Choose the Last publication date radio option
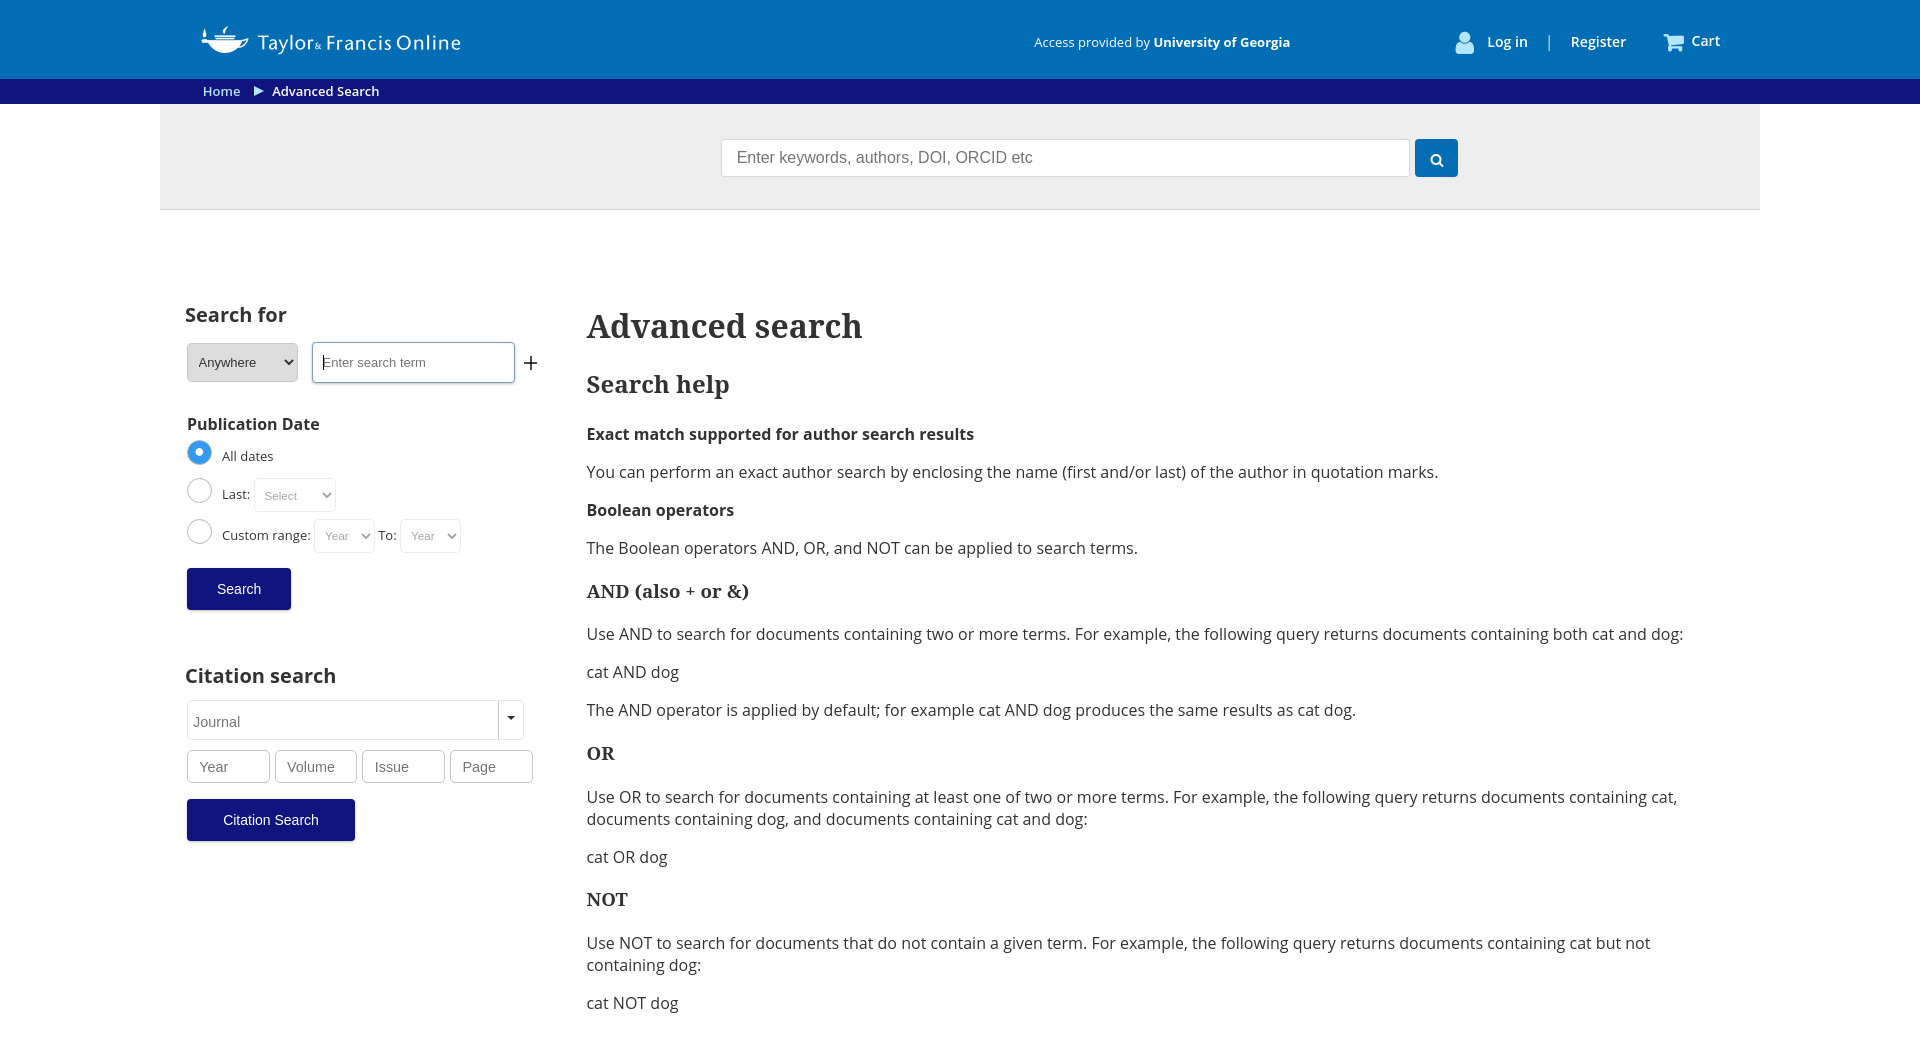The height and width of the screenshot is (1040, 1920). (200, 491)
